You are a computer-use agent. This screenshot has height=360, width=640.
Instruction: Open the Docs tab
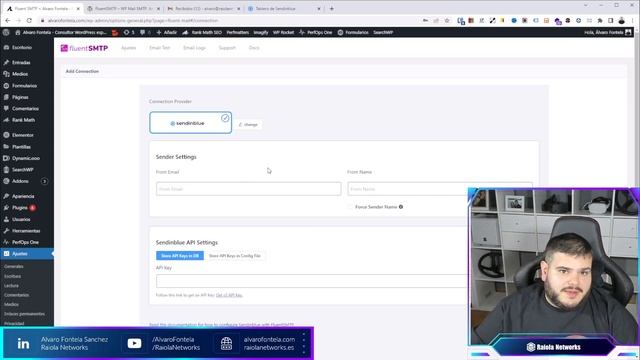tap(254, 48)
